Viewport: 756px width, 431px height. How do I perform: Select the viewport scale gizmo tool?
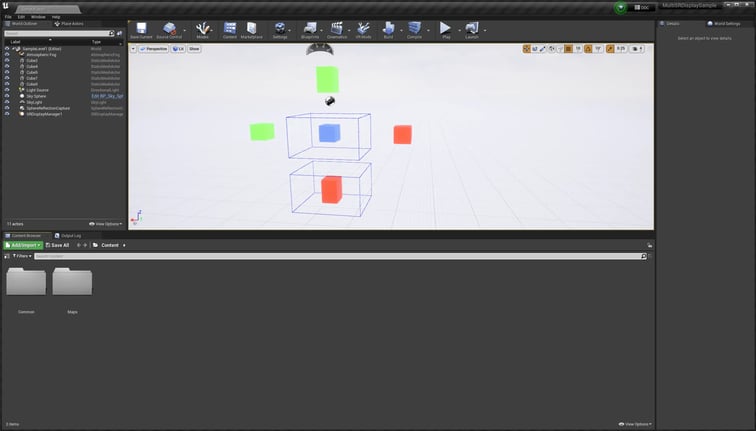point(542,49)
